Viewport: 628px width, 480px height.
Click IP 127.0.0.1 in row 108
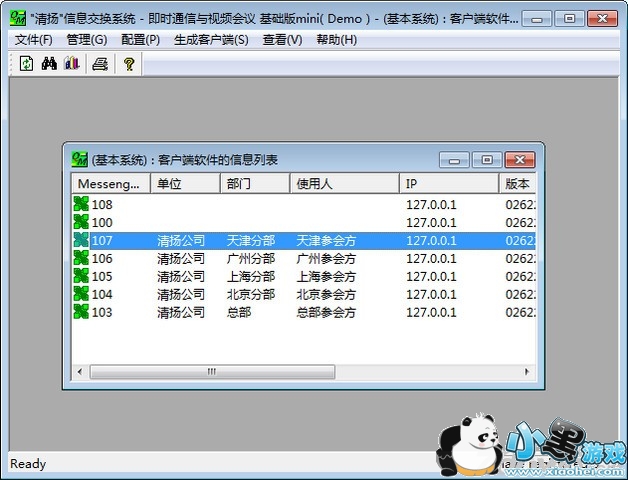coord(431,204)
